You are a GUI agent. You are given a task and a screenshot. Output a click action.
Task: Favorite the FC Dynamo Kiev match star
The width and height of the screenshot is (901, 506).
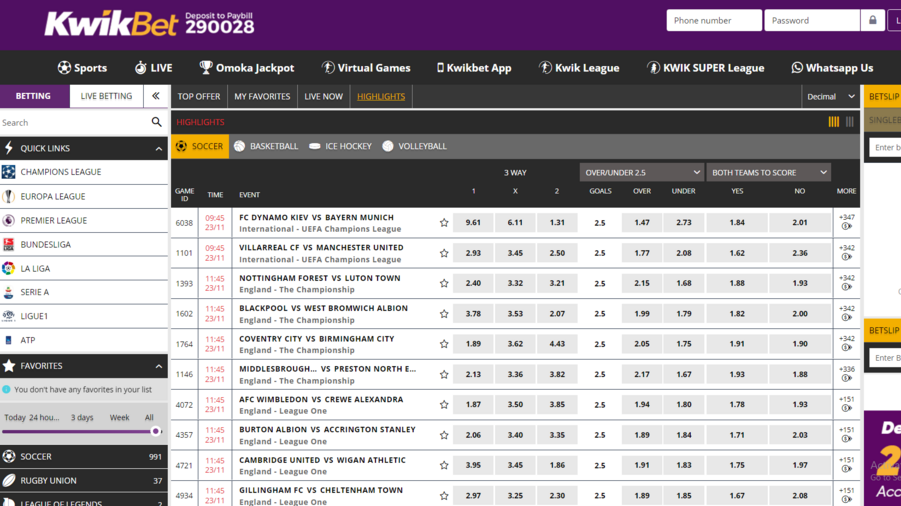(x=444, y=223)
